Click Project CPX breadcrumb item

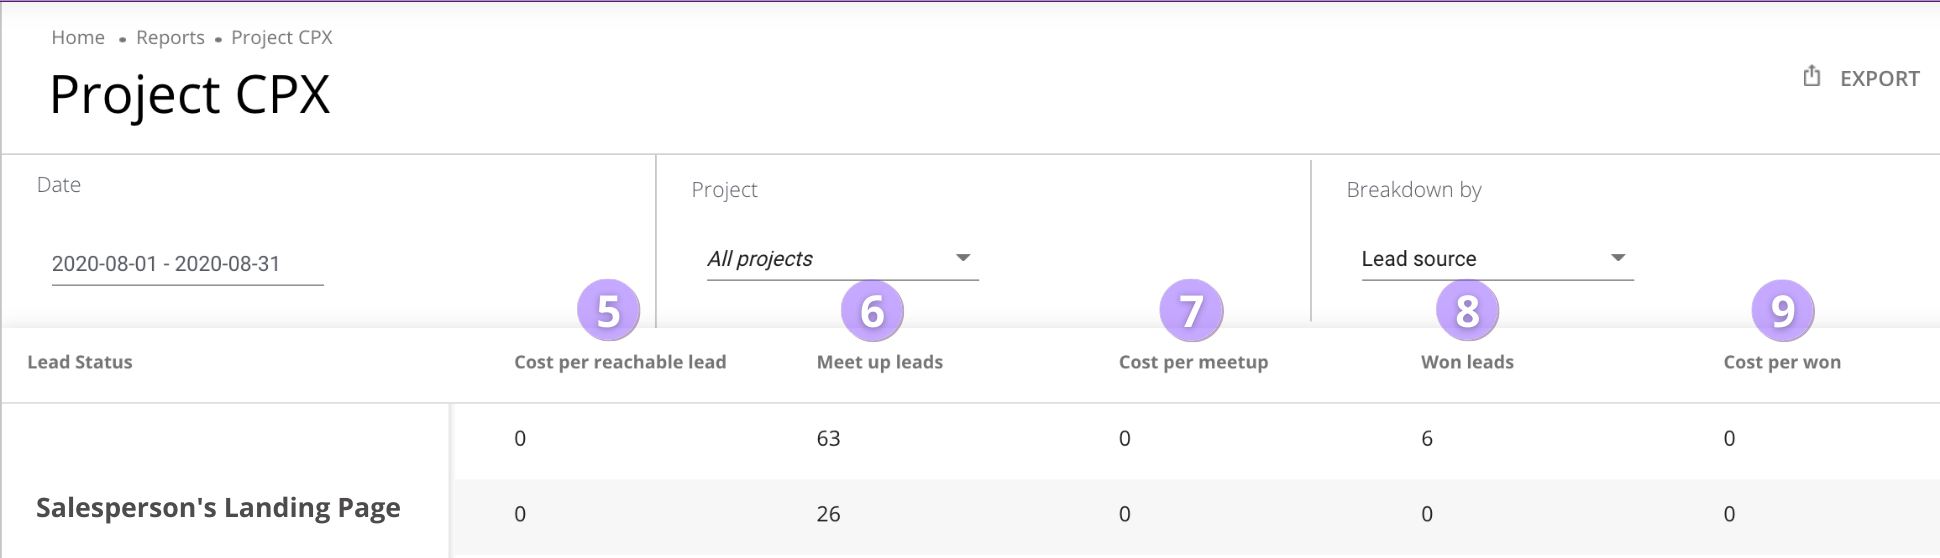point(281,38)
